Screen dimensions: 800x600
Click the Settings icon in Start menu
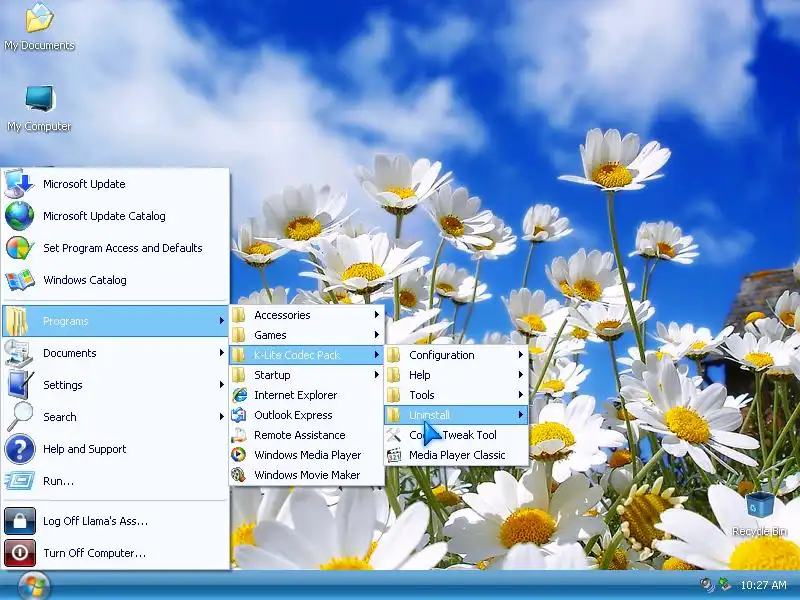[x=19, y=385]
